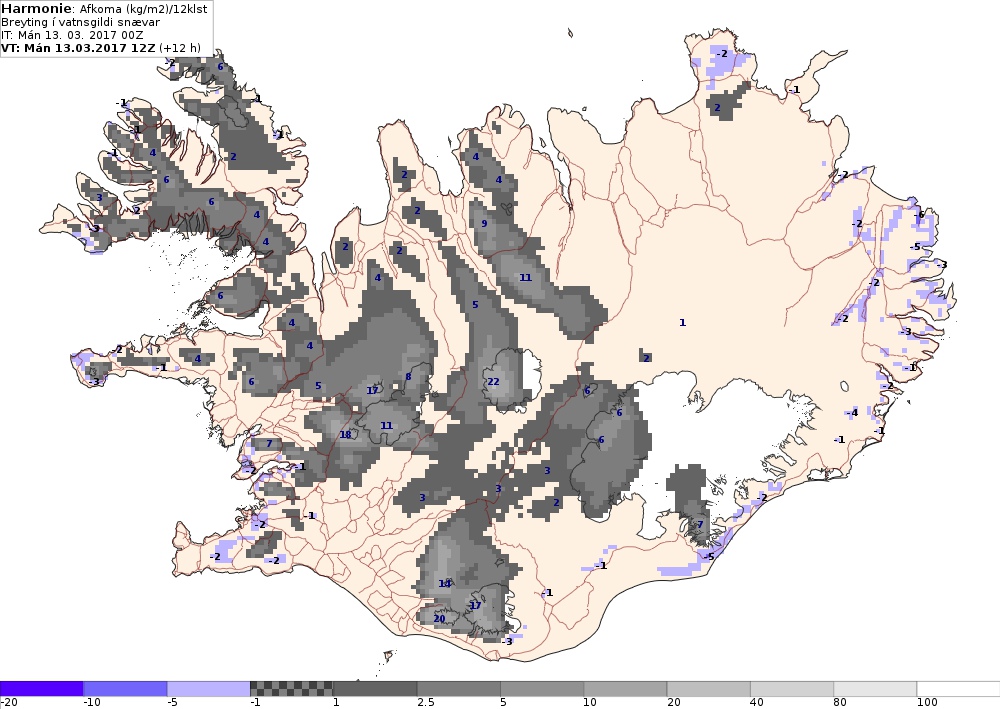Click the value -4 in the southeast
The image size is (1000, 709).
coord(852,413)
